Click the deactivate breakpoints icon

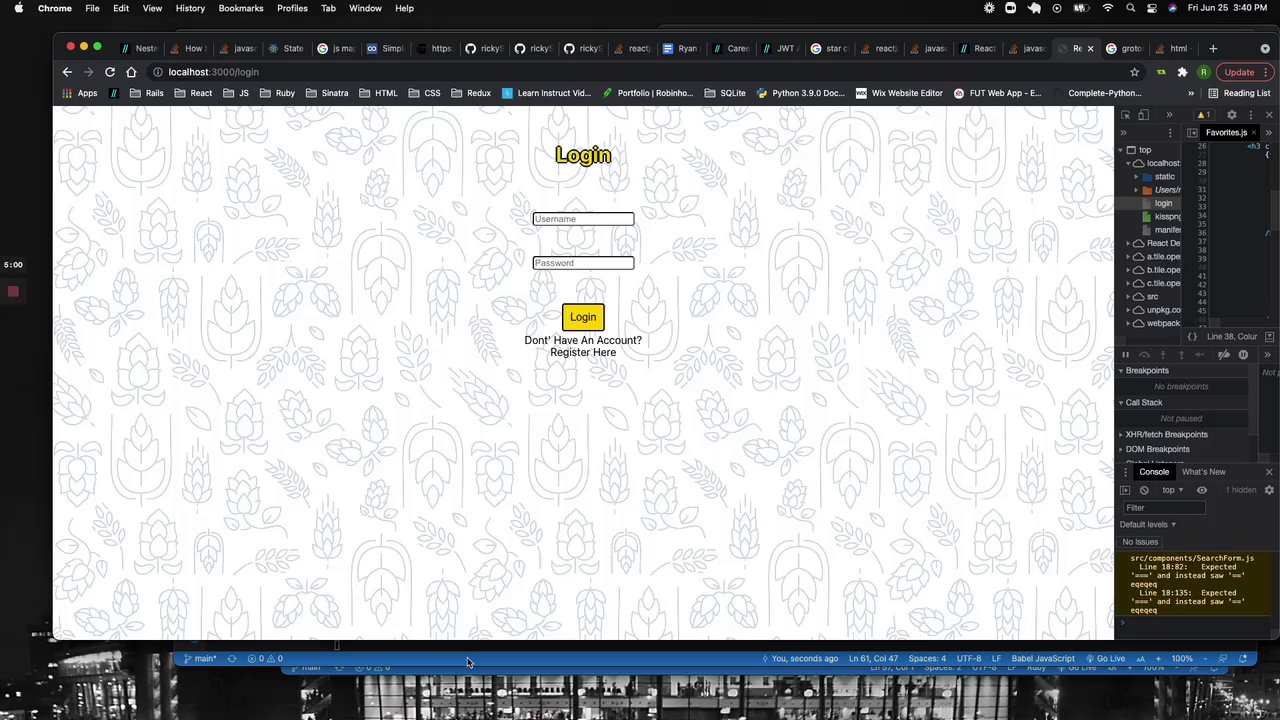[x=1224, y=355]
